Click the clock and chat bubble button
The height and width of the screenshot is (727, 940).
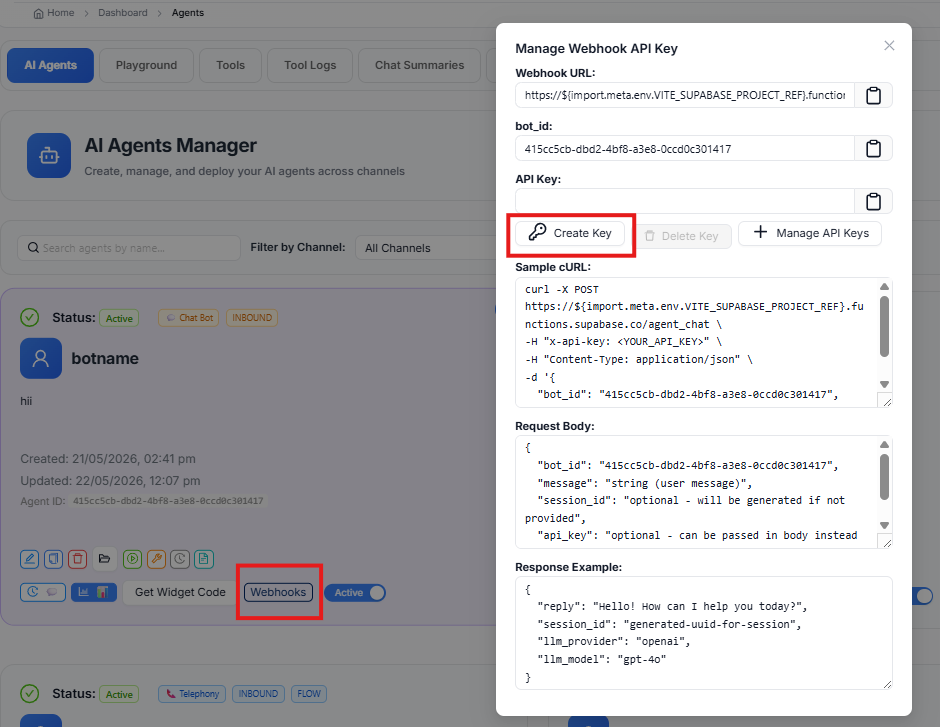(43, 592)
